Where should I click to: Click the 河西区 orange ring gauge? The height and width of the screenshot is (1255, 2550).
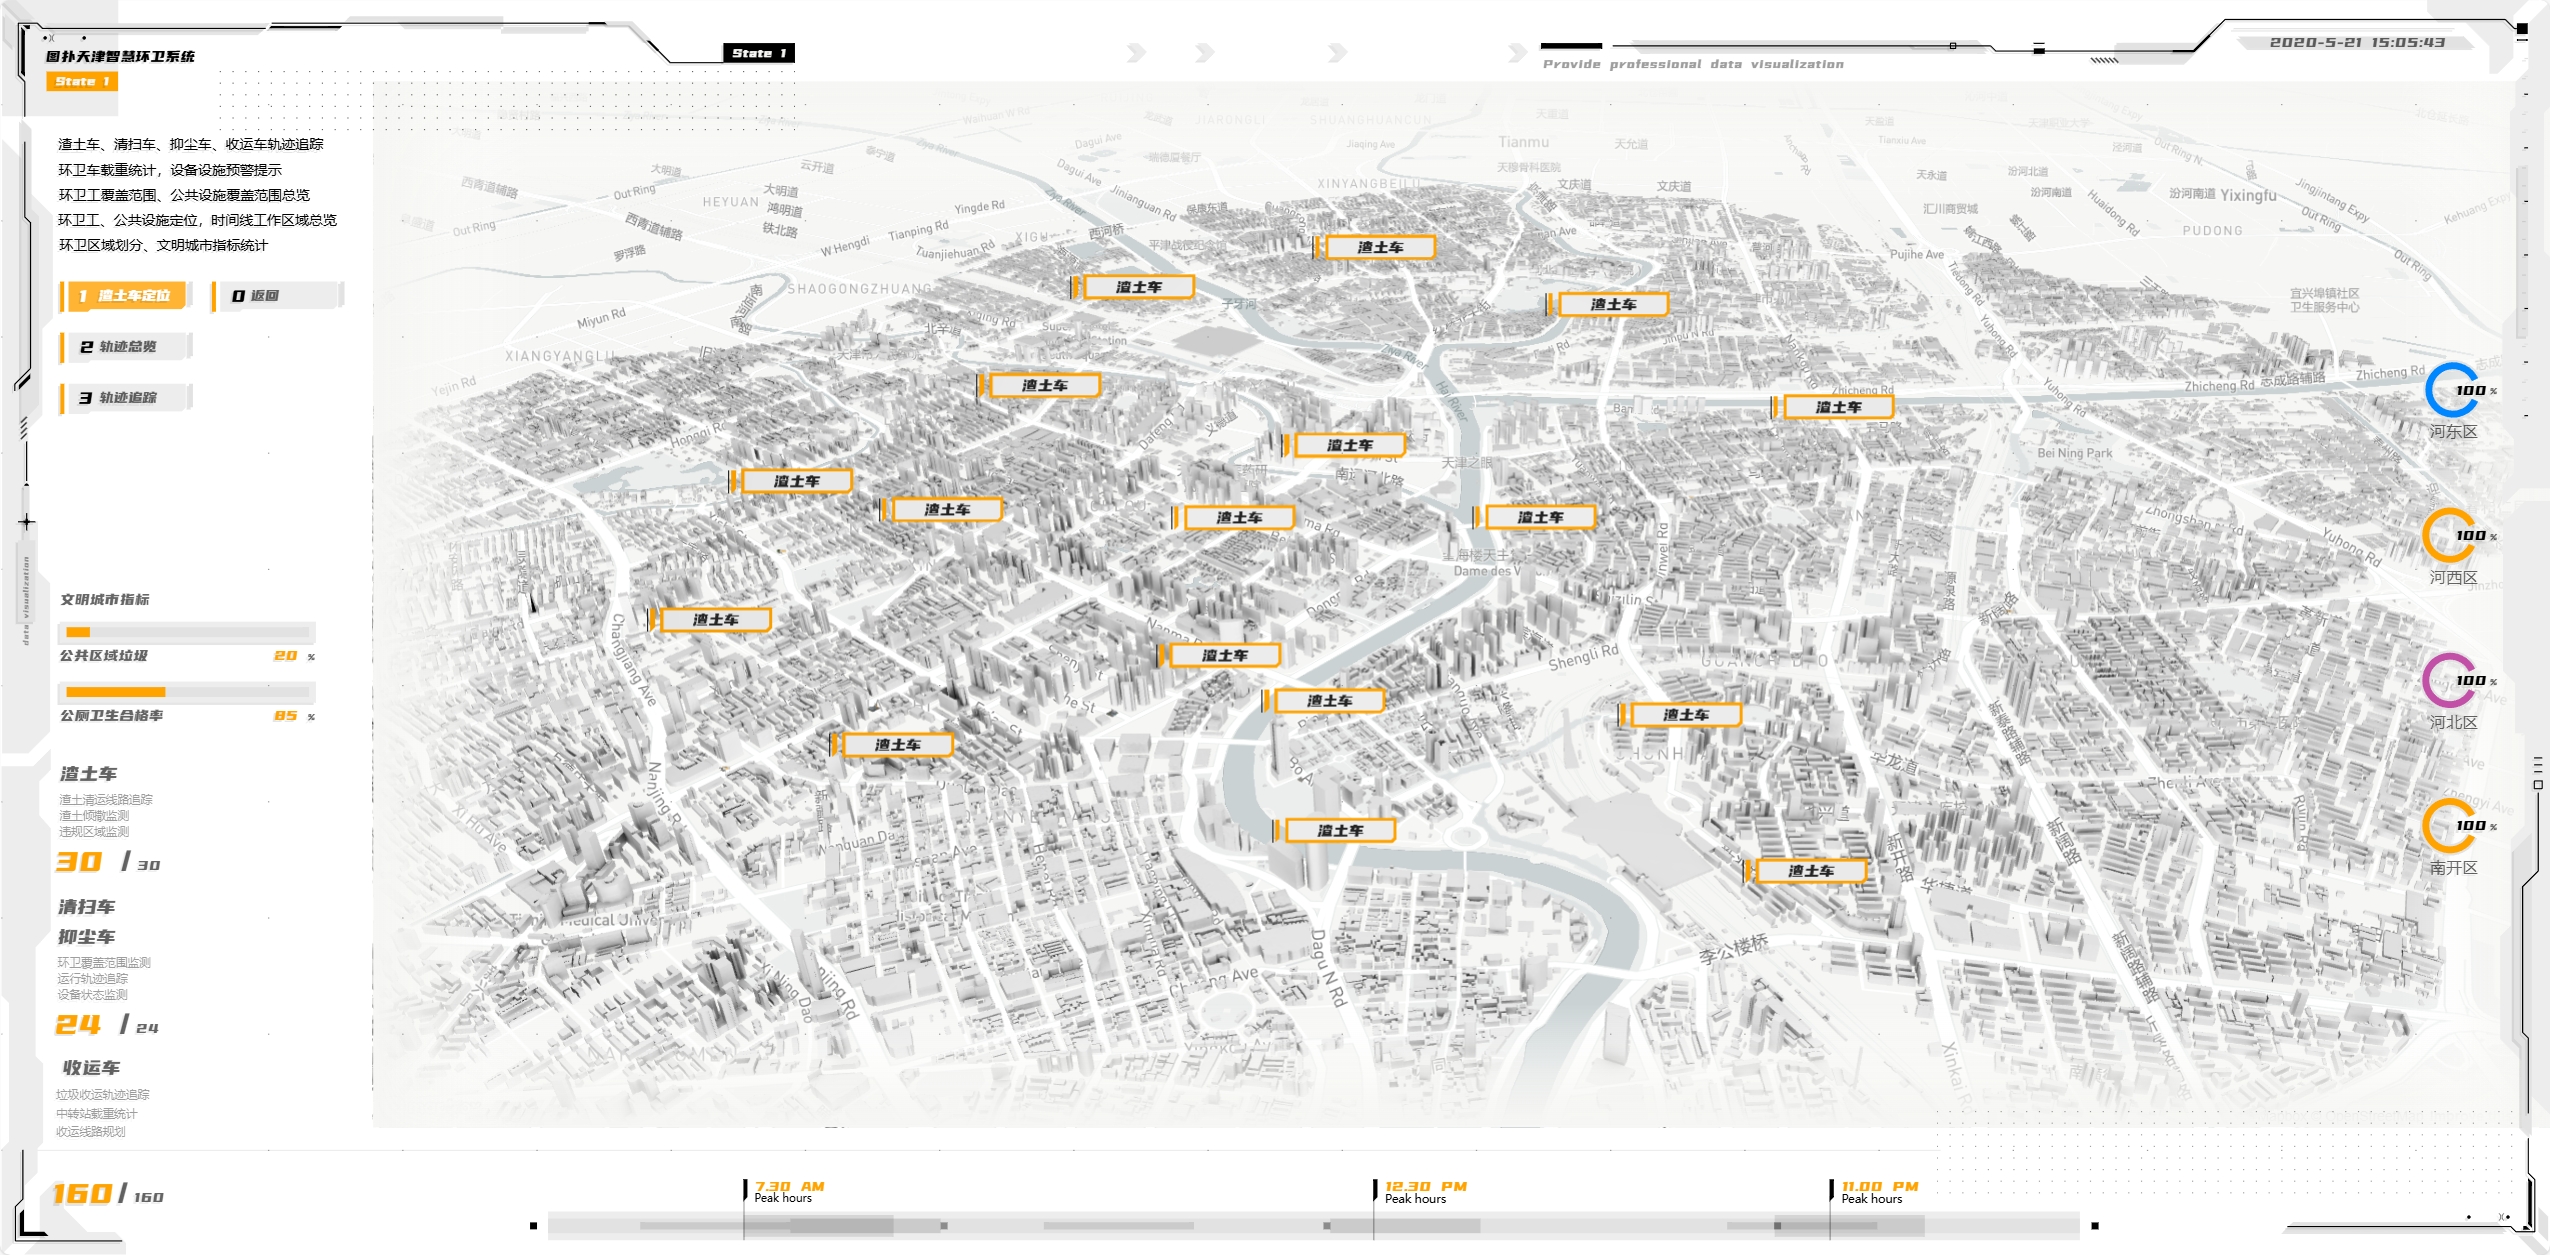pyautogui.click(x=2450, y=536)
